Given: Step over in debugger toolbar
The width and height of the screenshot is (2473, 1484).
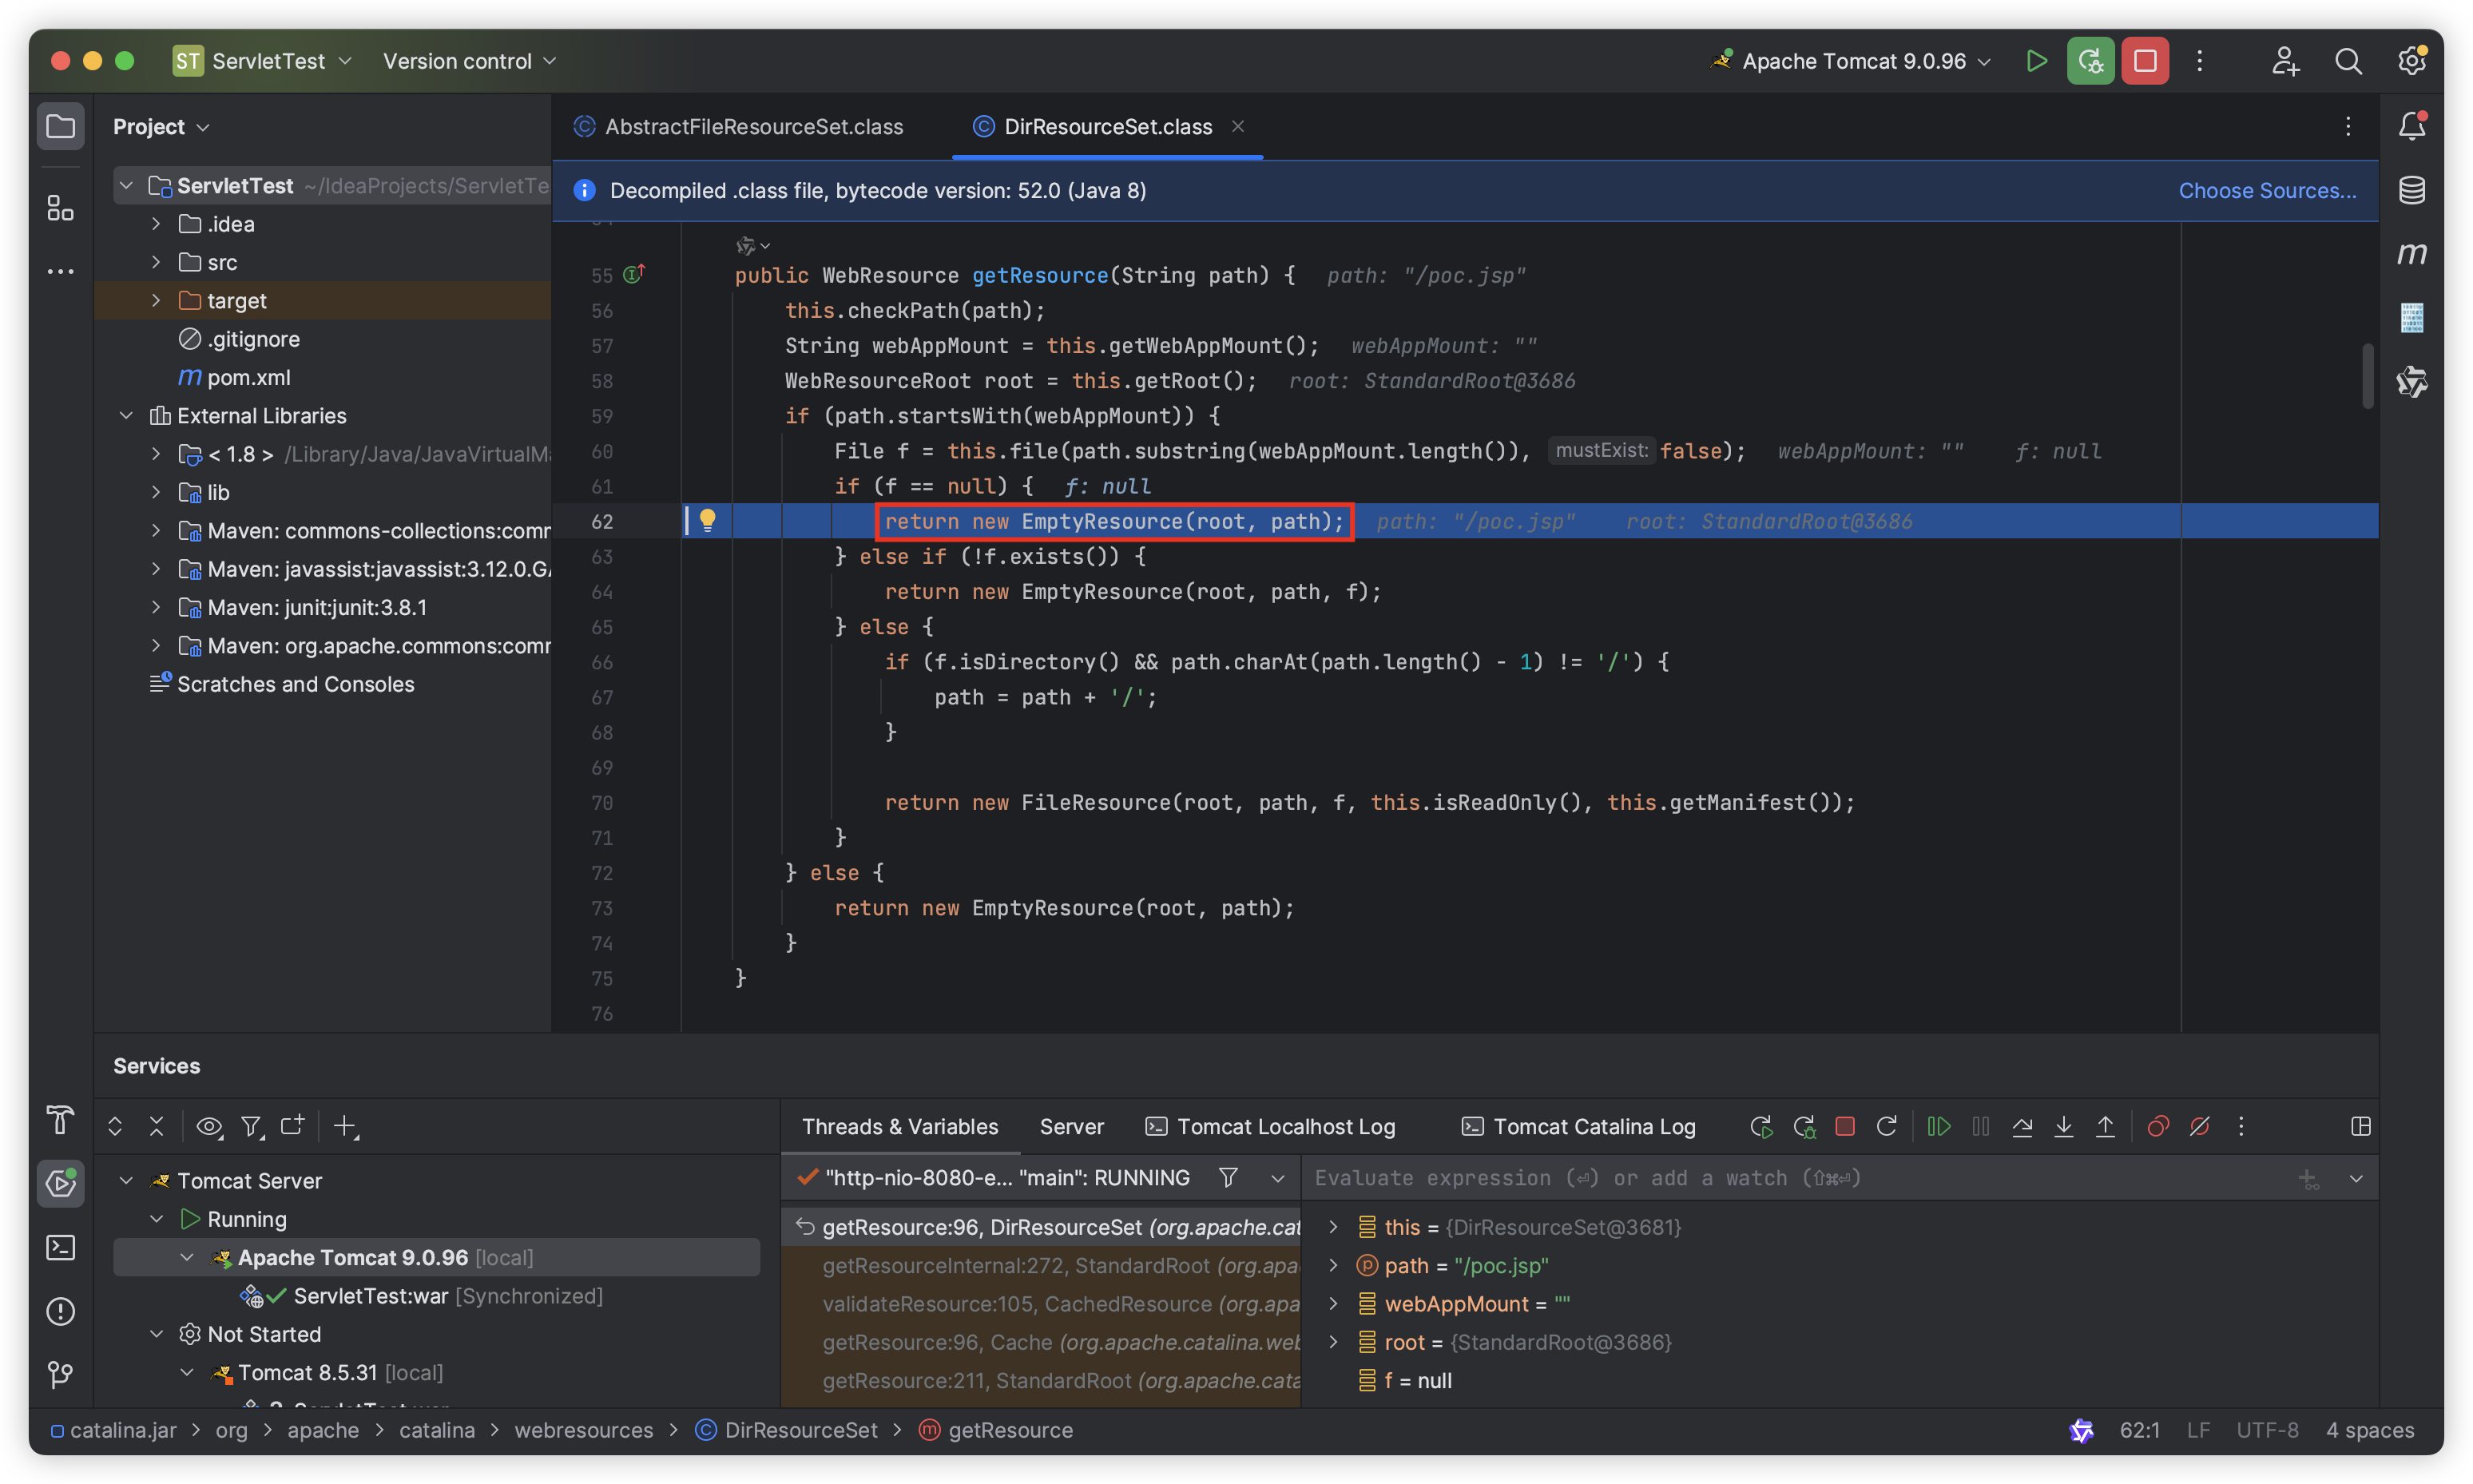Looking at the screenshot, I should point(2021,1127).
